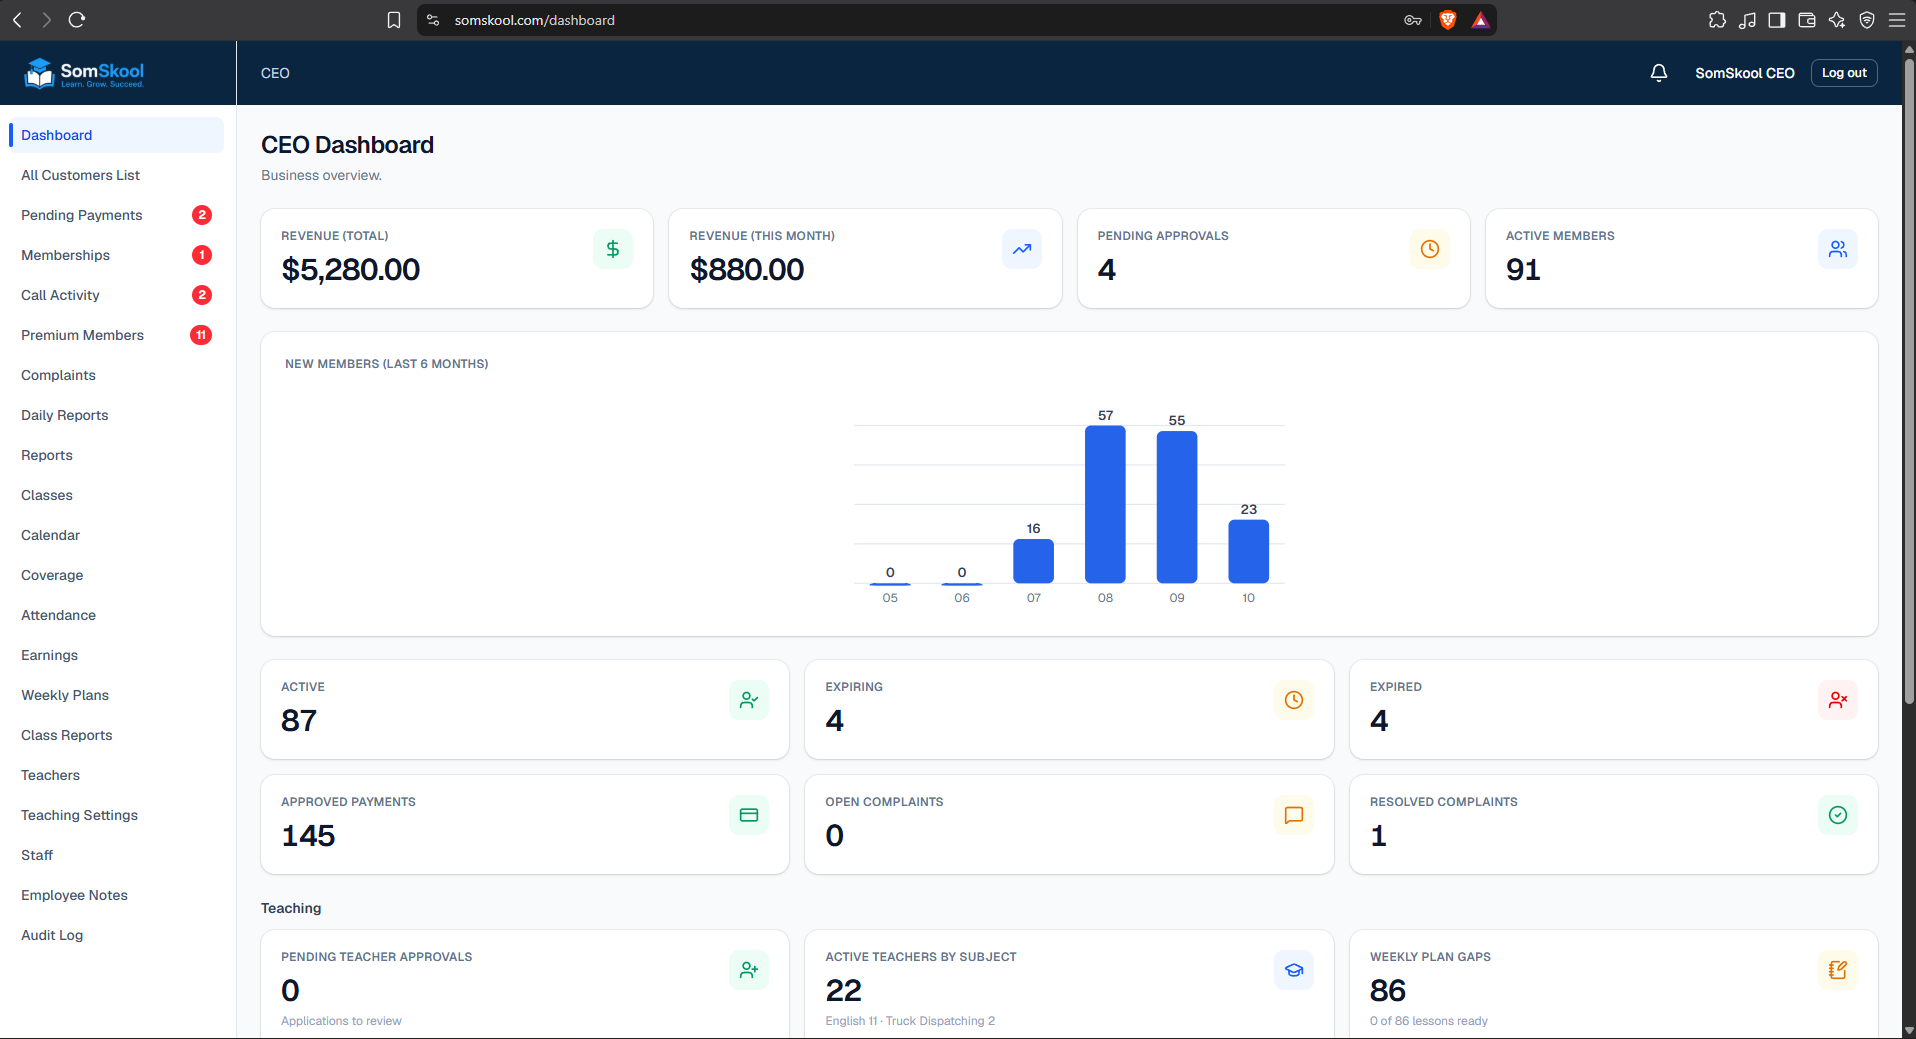Image resolution: width=1916 pixels, height=1039 pixels.
Task: Open Weekly Plans in sidebar
Action: coord(116,695)
